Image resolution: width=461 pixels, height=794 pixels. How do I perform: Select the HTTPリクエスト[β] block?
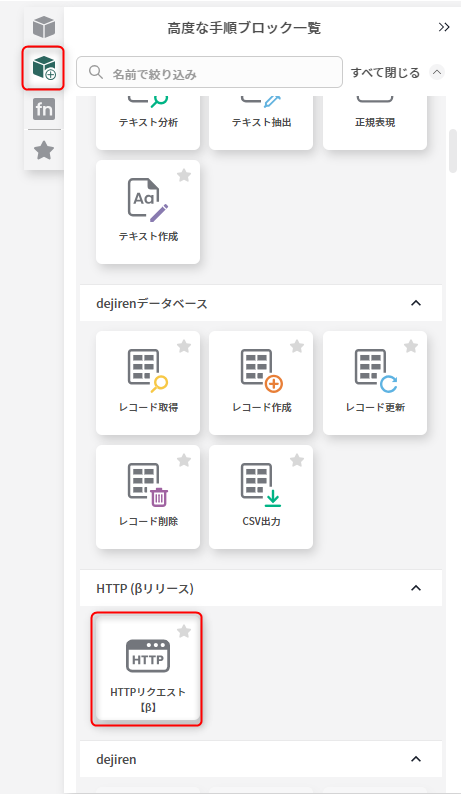tap(147, 669)
